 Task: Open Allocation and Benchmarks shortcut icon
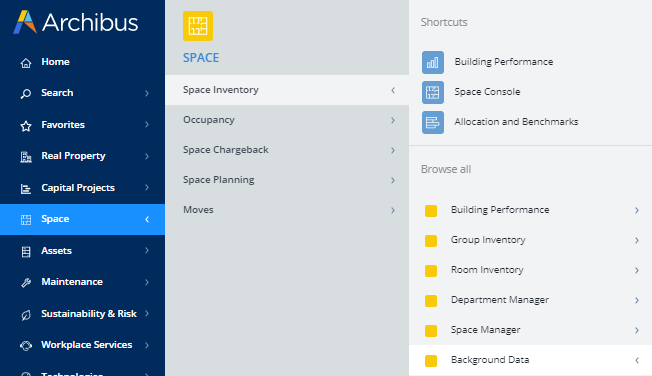[x=432, y=122]
